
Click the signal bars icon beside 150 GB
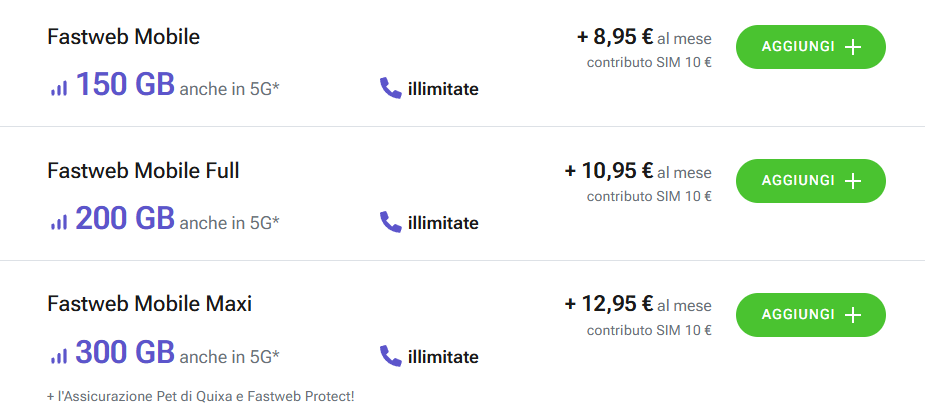click(59, 88)
